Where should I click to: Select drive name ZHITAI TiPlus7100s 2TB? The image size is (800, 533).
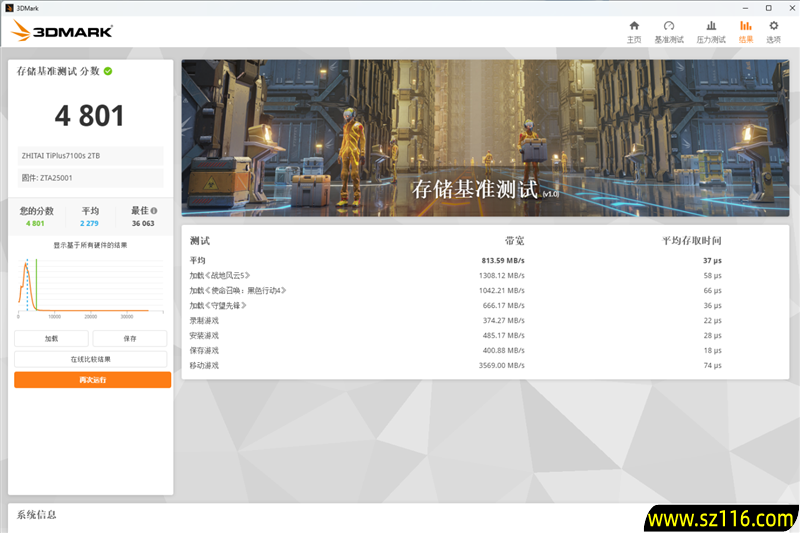pos(61,156)
